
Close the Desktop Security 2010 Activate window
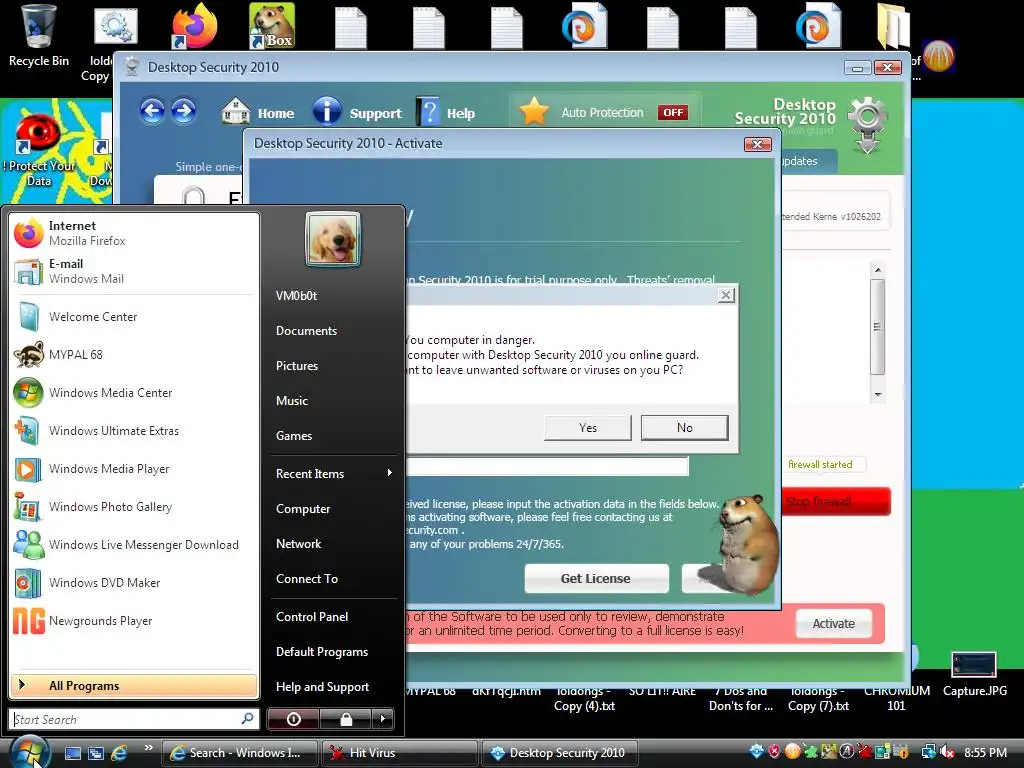(x=758, y=144)
